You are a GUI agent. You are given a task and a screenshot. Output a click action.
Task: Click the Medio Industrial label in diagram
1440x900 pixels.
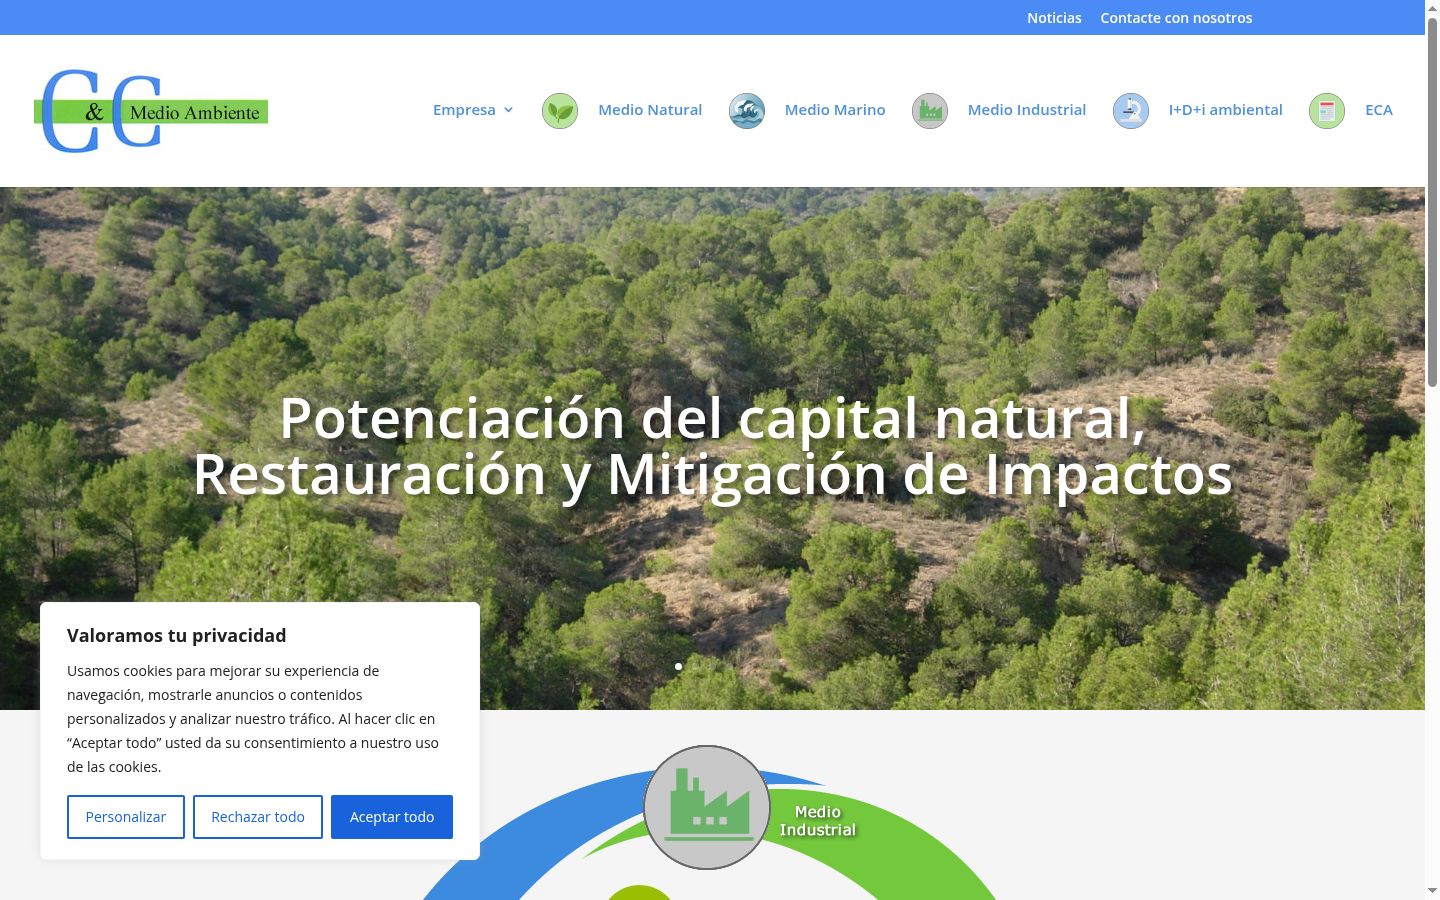818,821
